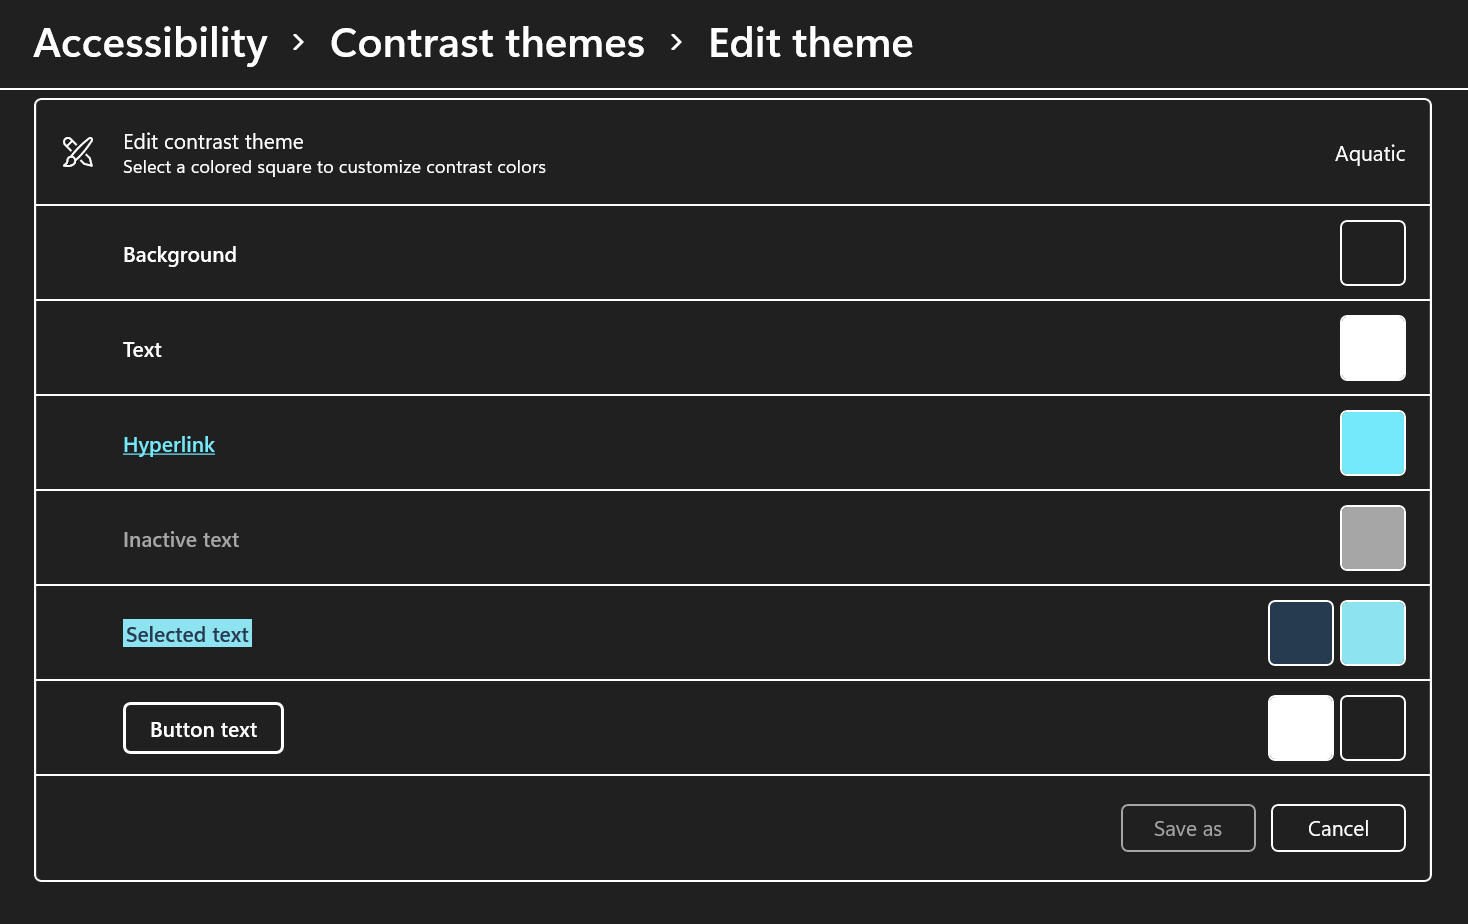
Task: Pick the cyan Hyperlink color swatch
Action: click(x=1372, y=443)
